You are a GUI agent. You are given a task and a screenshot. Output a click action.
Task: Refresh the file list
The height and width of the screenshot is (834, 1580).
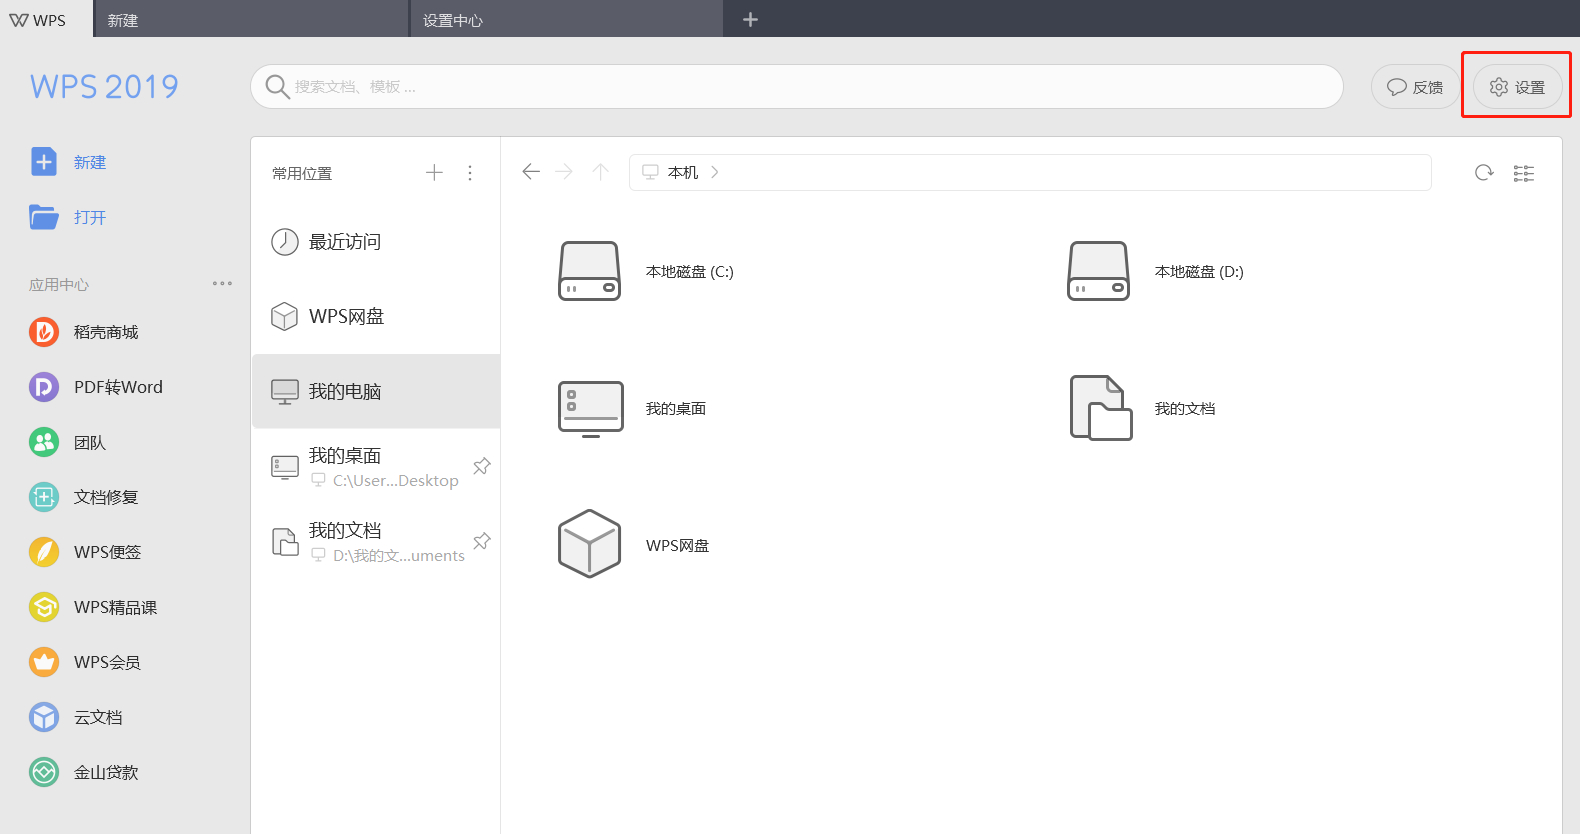(x=1484, y=173)
